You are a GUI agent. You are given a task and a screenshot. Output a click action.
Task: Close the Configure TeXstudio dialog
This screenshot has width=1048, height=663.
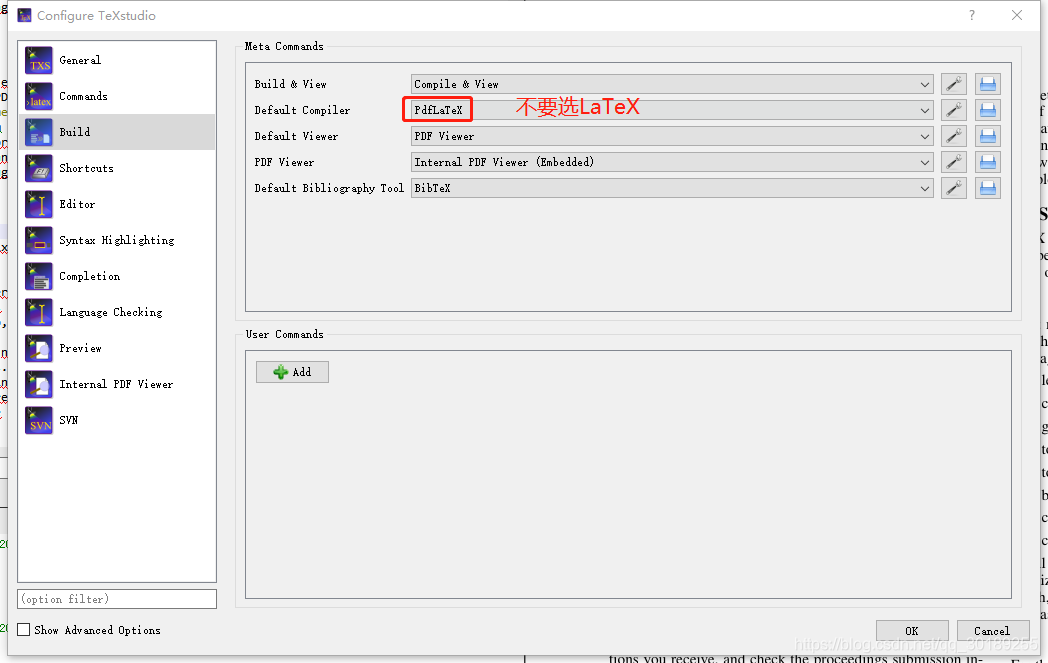(x=1017, y=15)
